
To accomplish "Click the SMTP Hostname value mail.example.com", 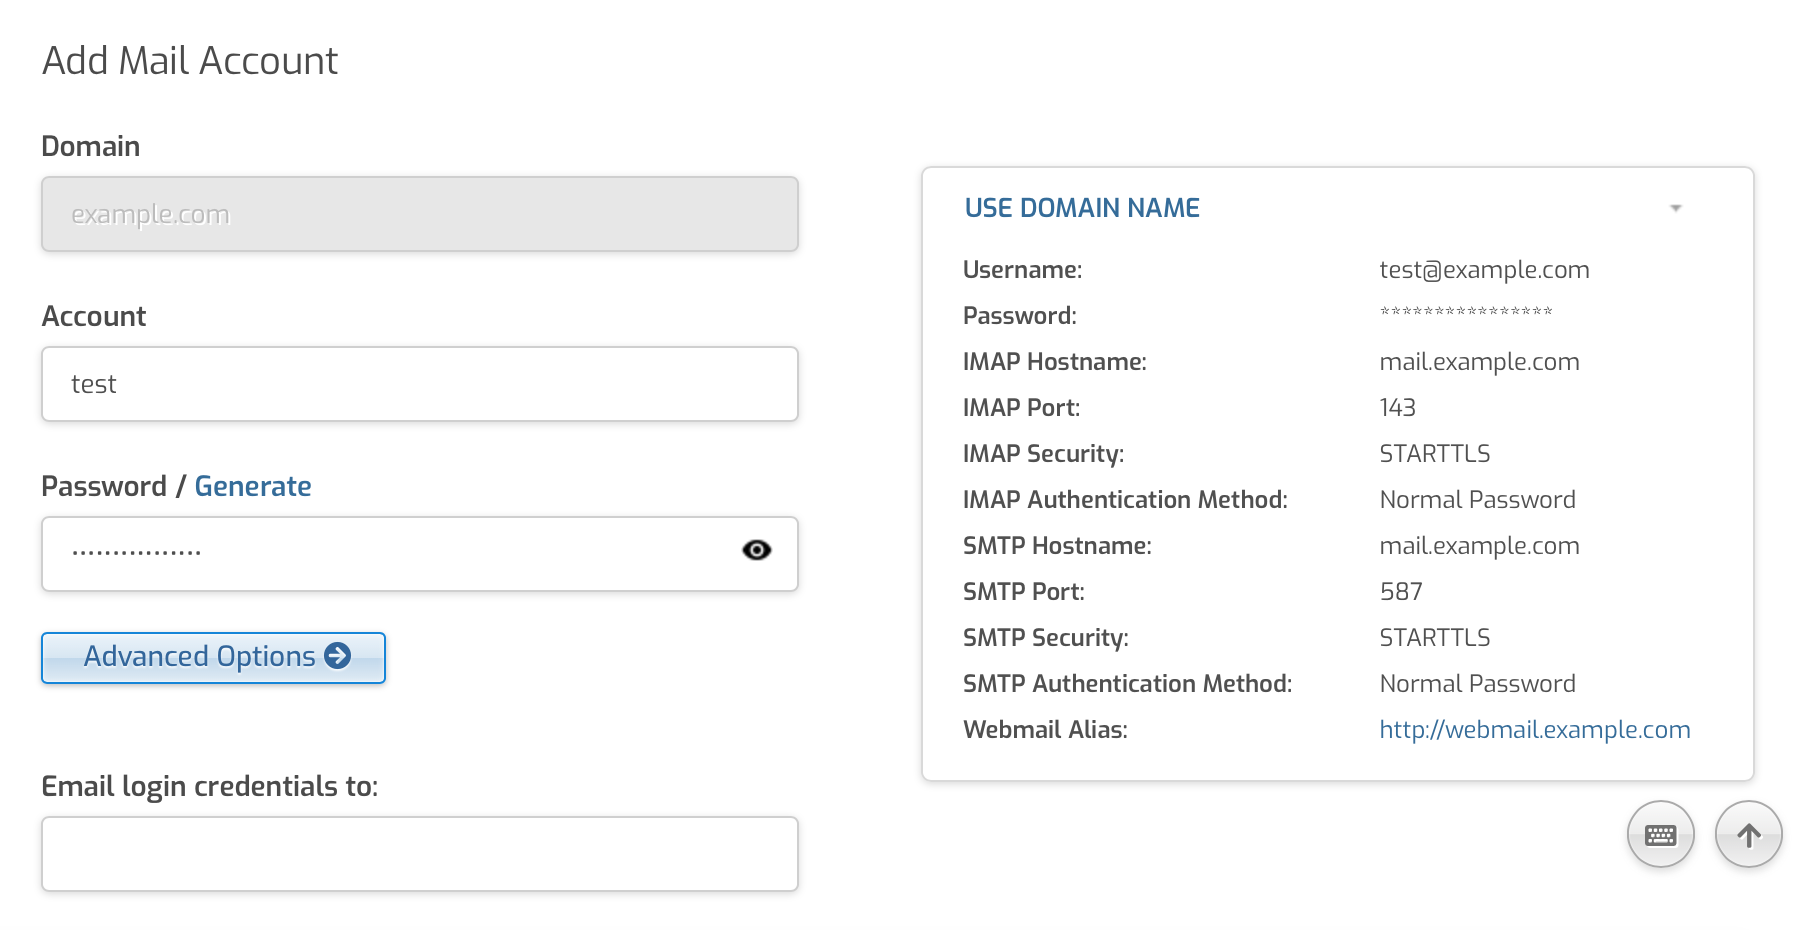I will (x=1479, y=546).
